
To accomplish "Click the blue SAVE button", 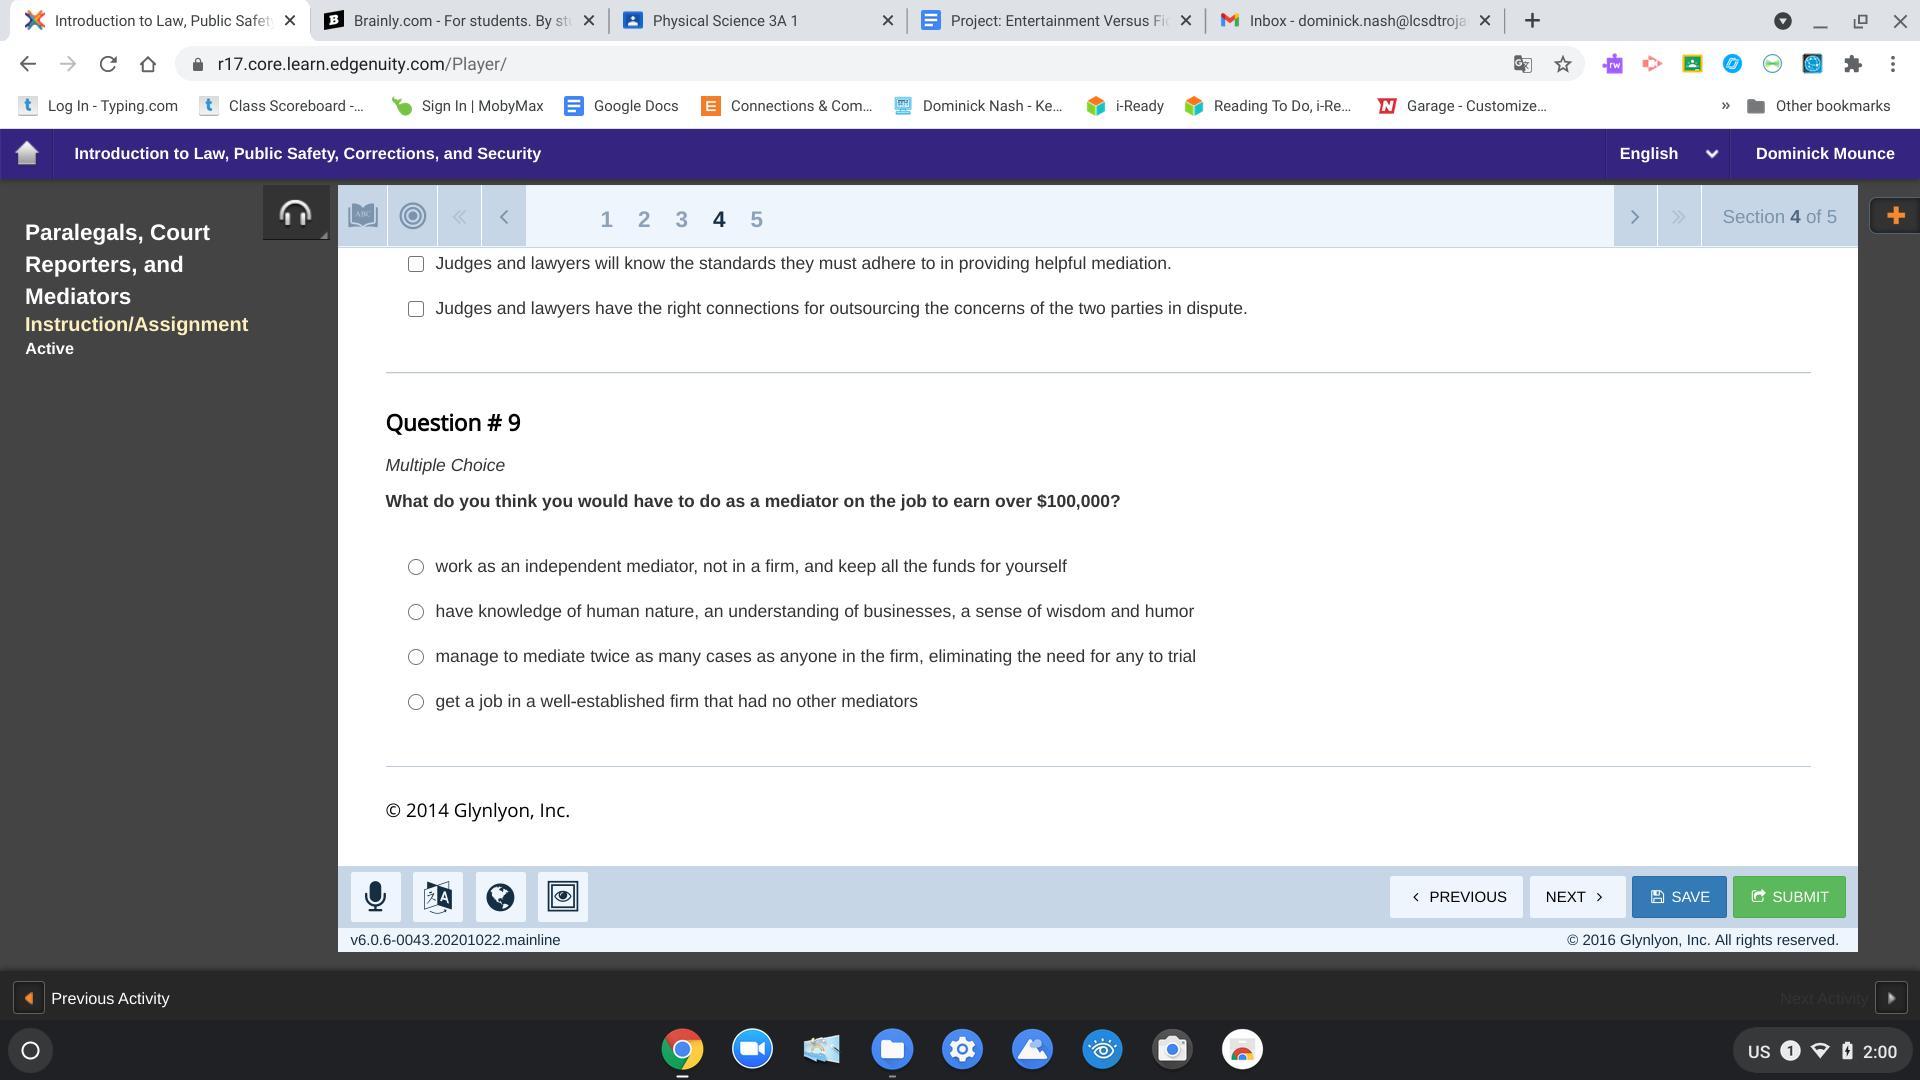I will (x=1678, y=897).
